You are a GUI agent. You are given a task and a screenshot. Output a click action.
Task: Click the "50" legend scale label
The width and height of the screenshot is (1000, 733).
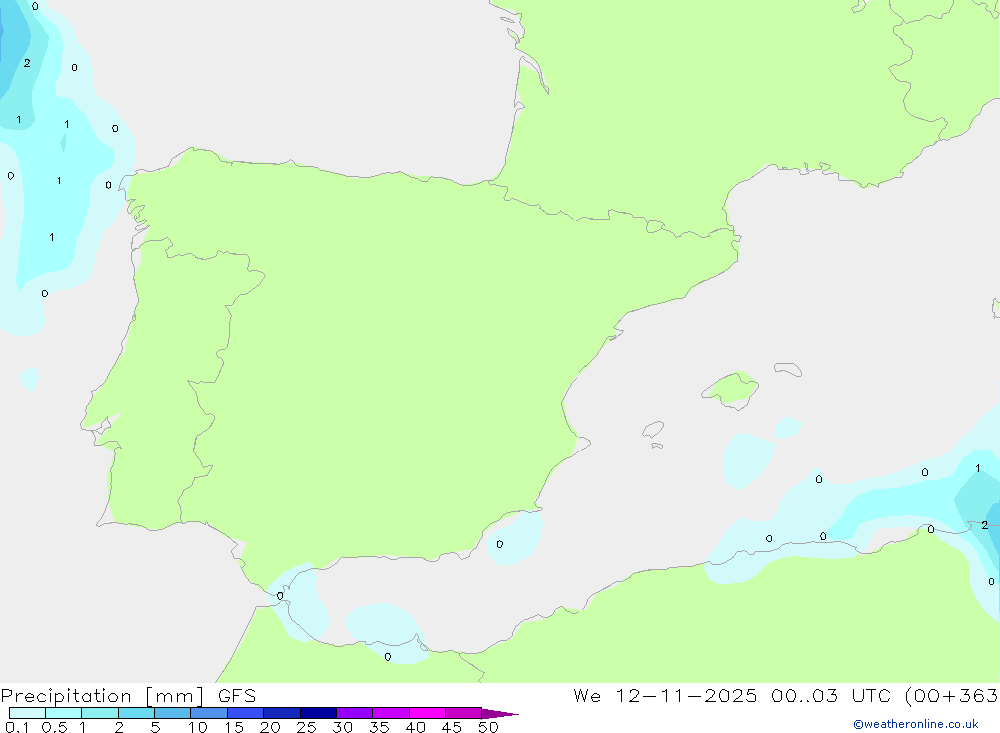488,727
